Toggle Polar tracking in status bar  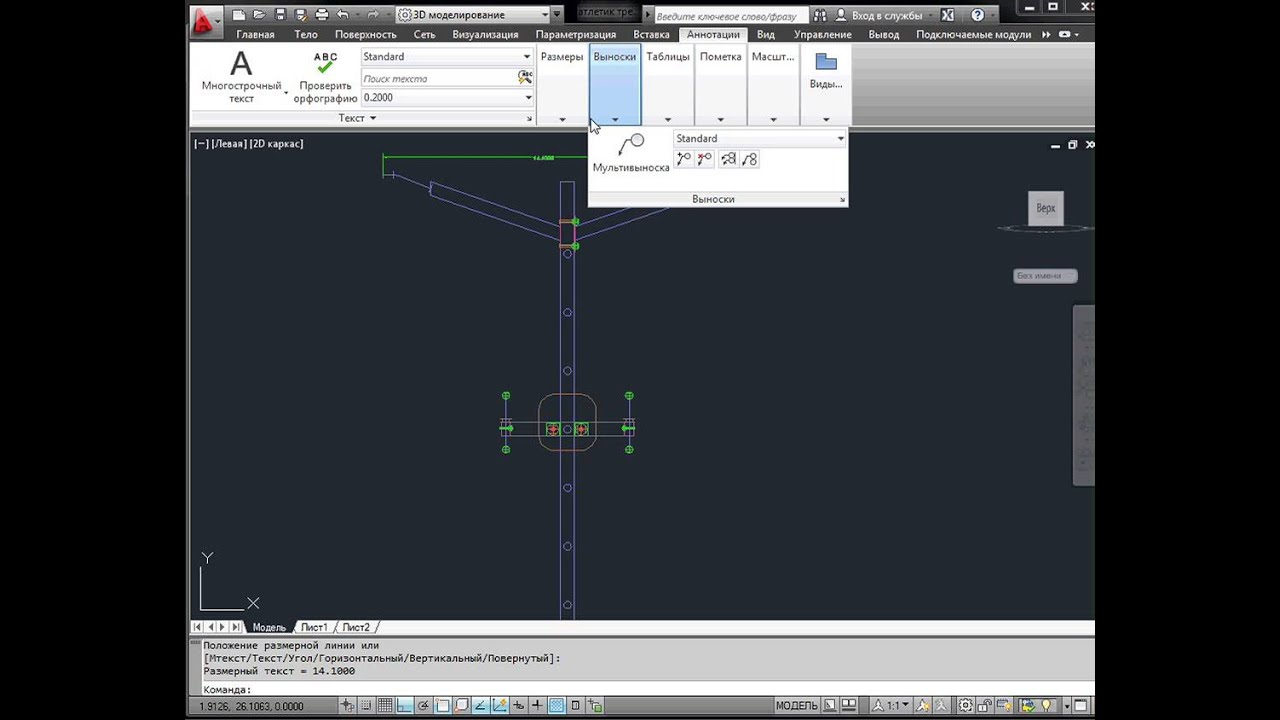click(x=423, y=706)
